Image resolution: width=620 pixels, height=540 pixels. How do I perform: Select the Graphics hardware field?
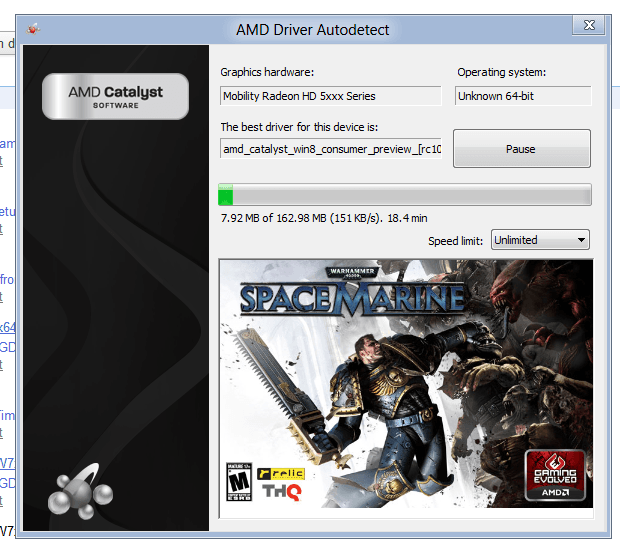point(331,96)
